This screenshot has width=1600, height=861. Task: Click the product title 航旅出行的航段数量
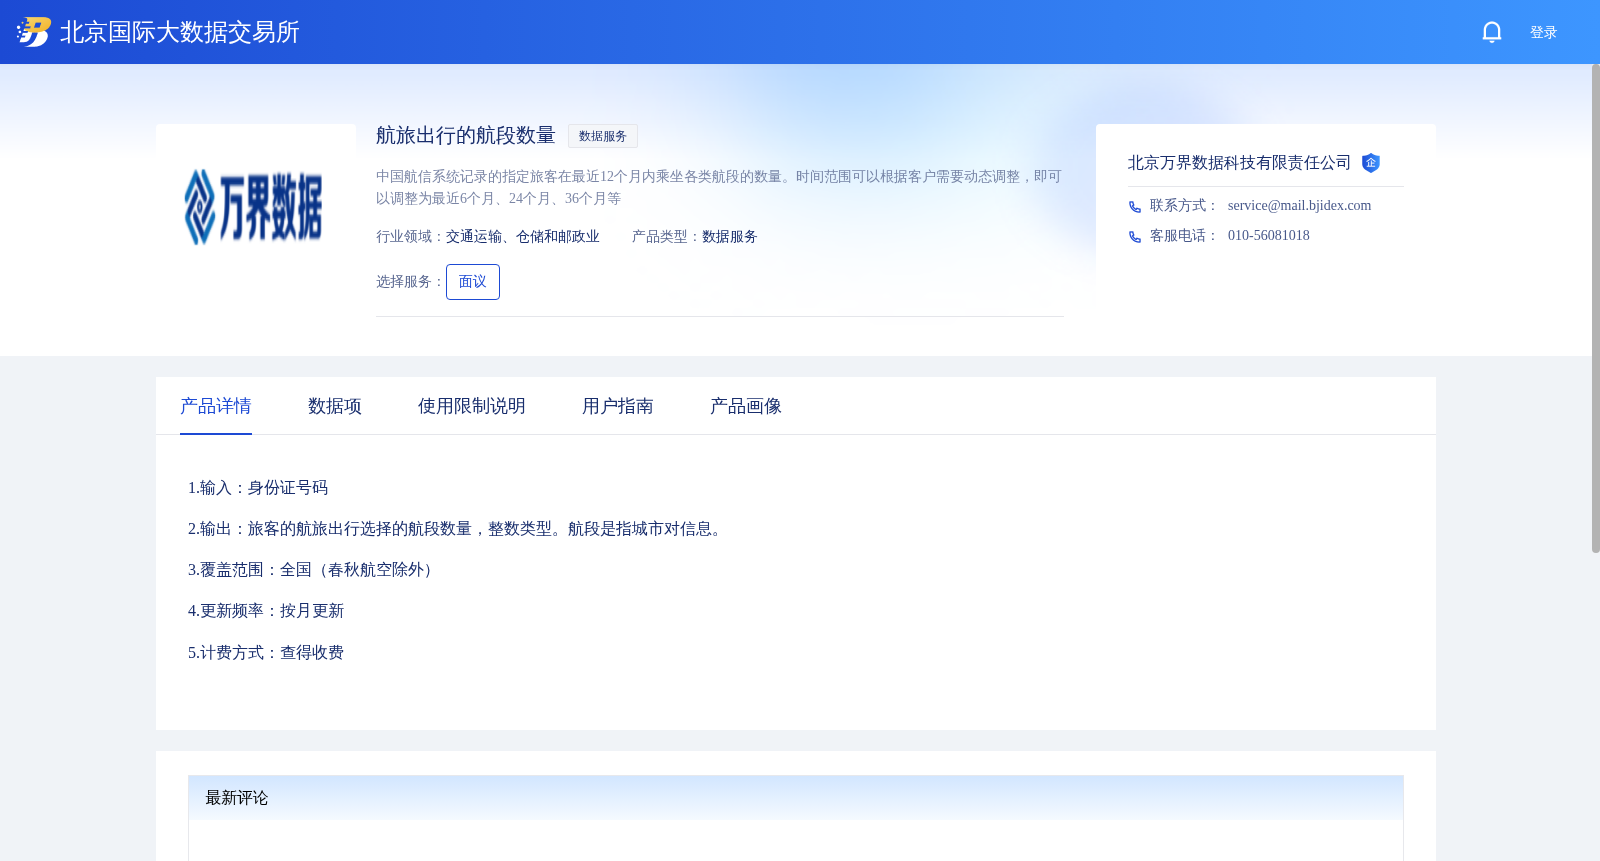[466, 135]
